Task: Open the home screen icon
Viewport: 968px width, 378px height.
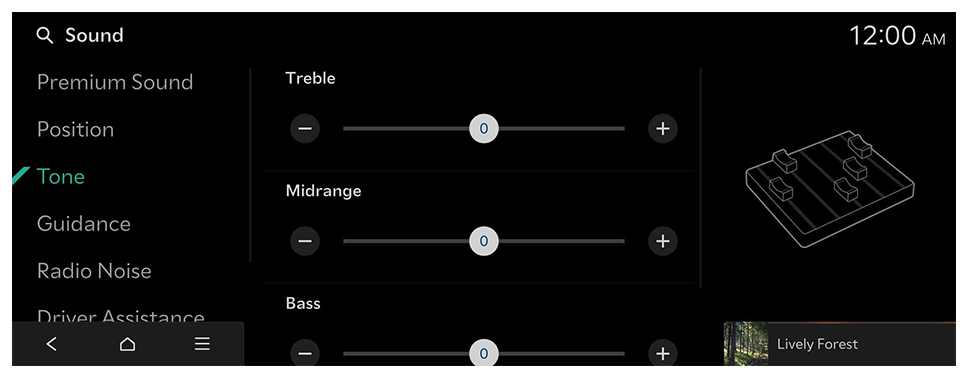Action: tap(127, 344)
